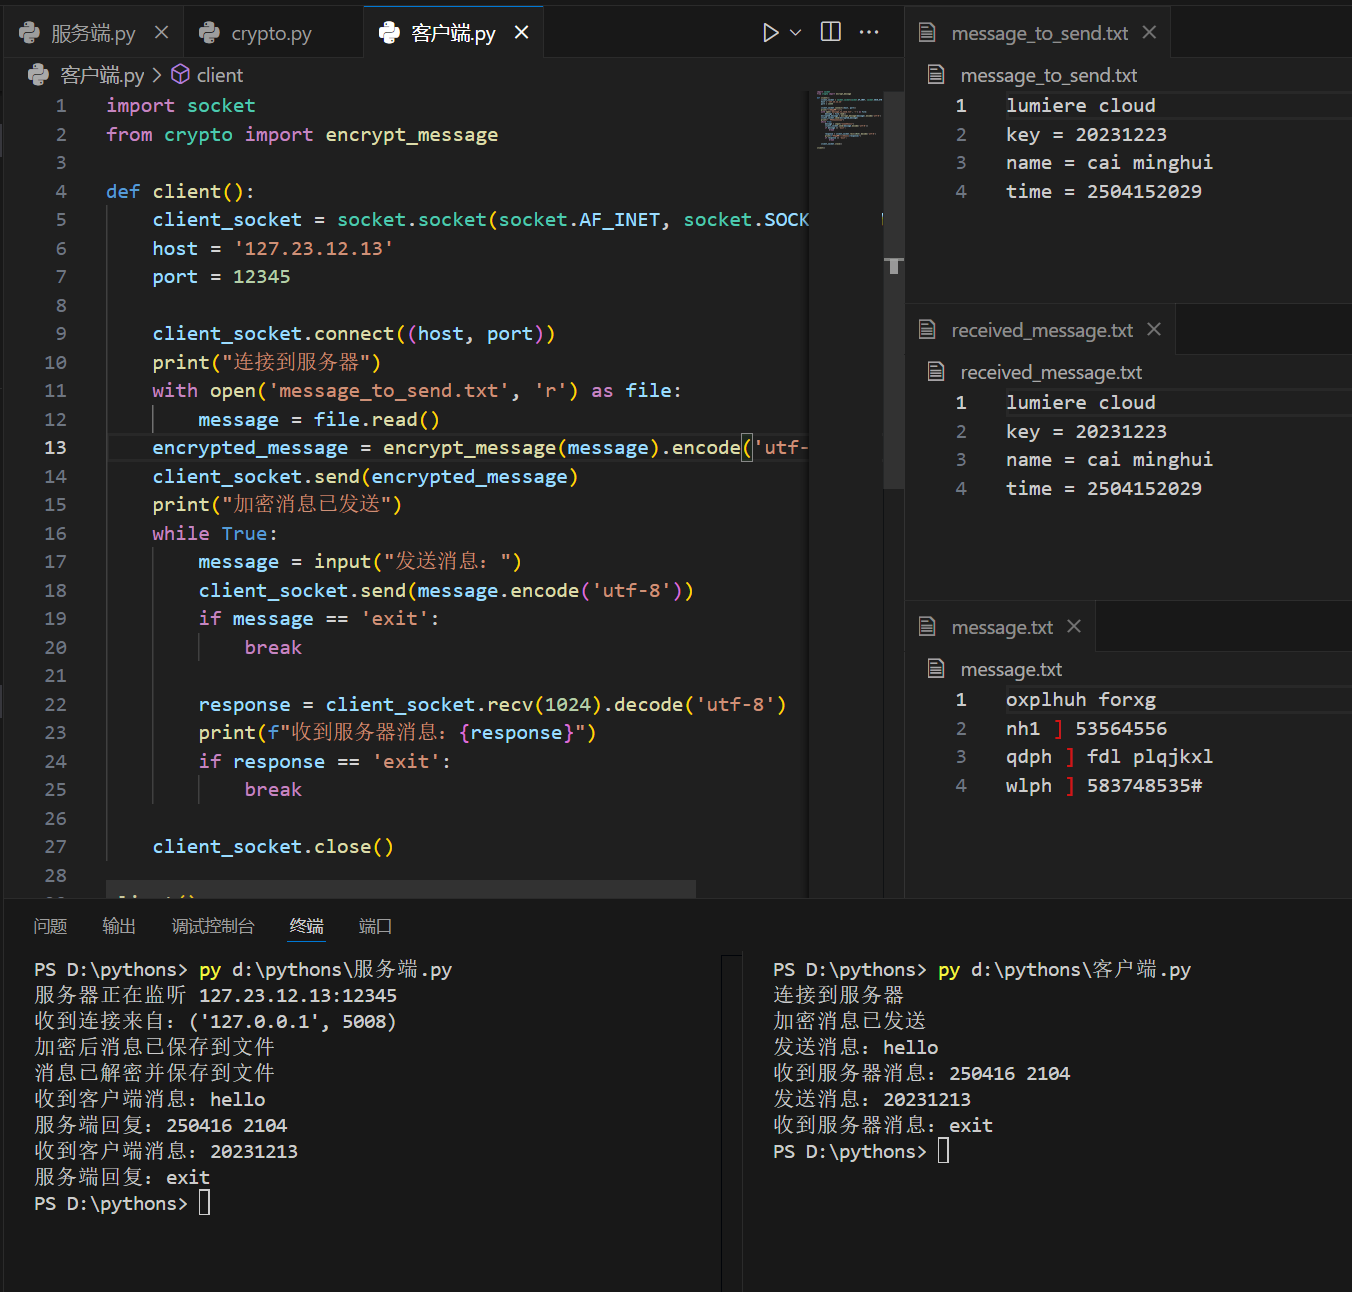
Task: Run the Python file with play button
Action: (770, 33)
